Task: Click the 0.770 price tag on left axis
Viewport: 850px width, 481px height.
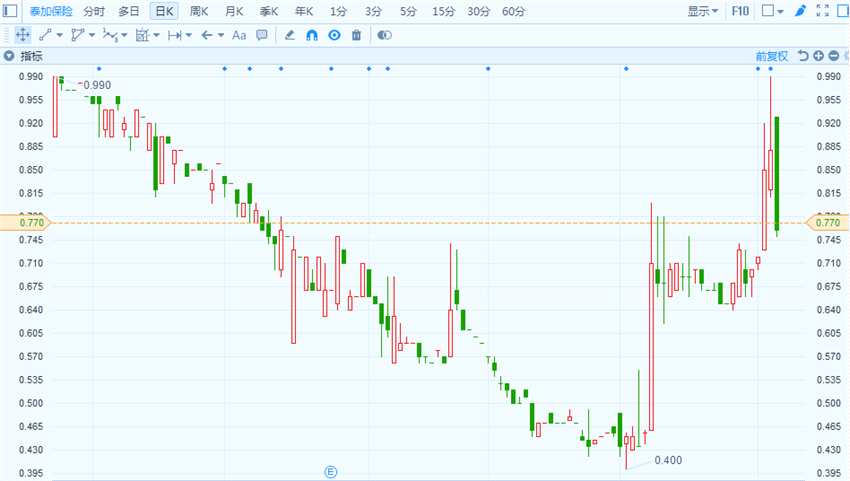Action: coord(25,222)
